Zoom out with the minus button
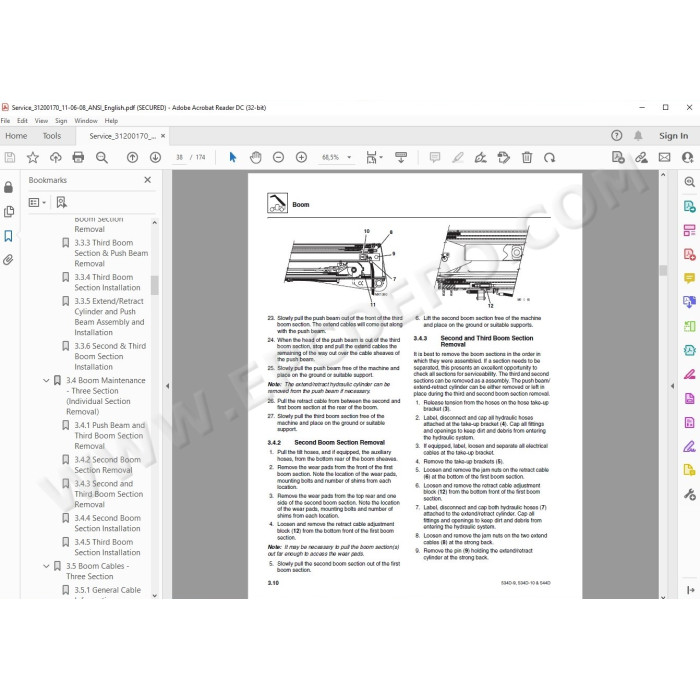This screenshot has height=700, width=700. point(279,158)
